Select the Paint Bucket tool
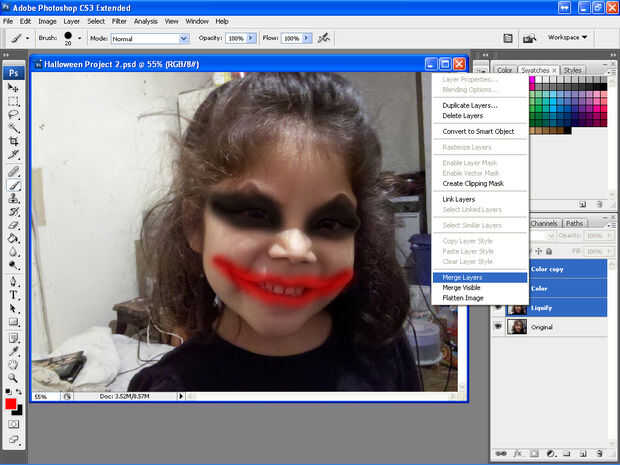Screen dimensions: 620x465 click(13, 238)
